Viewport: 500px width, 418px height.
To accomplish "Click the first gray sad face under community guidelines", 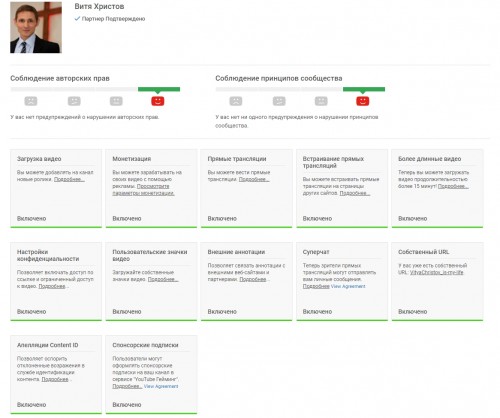I will pos(236,101).
